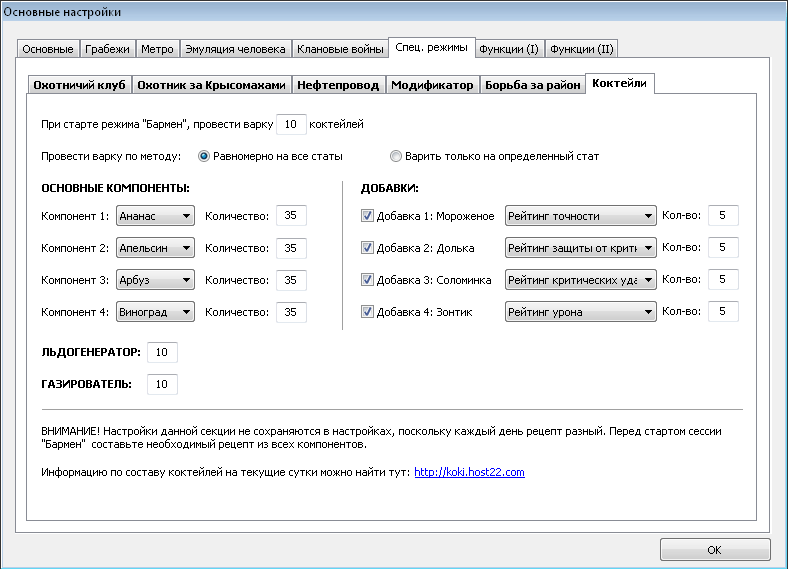Click Количество field for Компонент 2
Screen dimensions: 788x569
(x=291, y=248)
